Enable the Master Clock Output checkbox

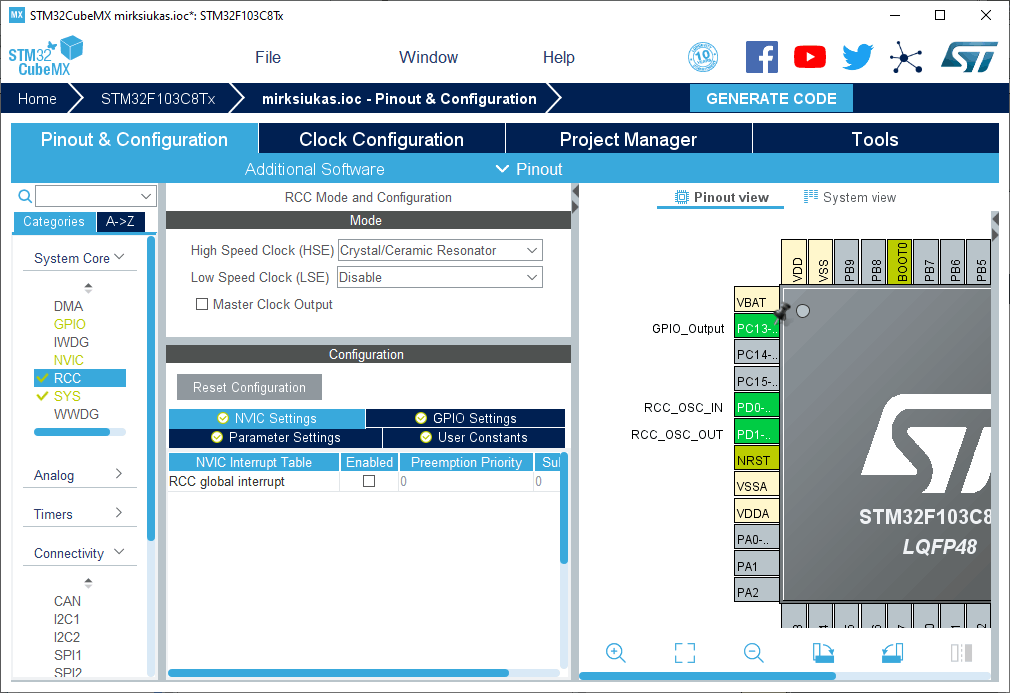pyautogui.click(x=202, y=304)
